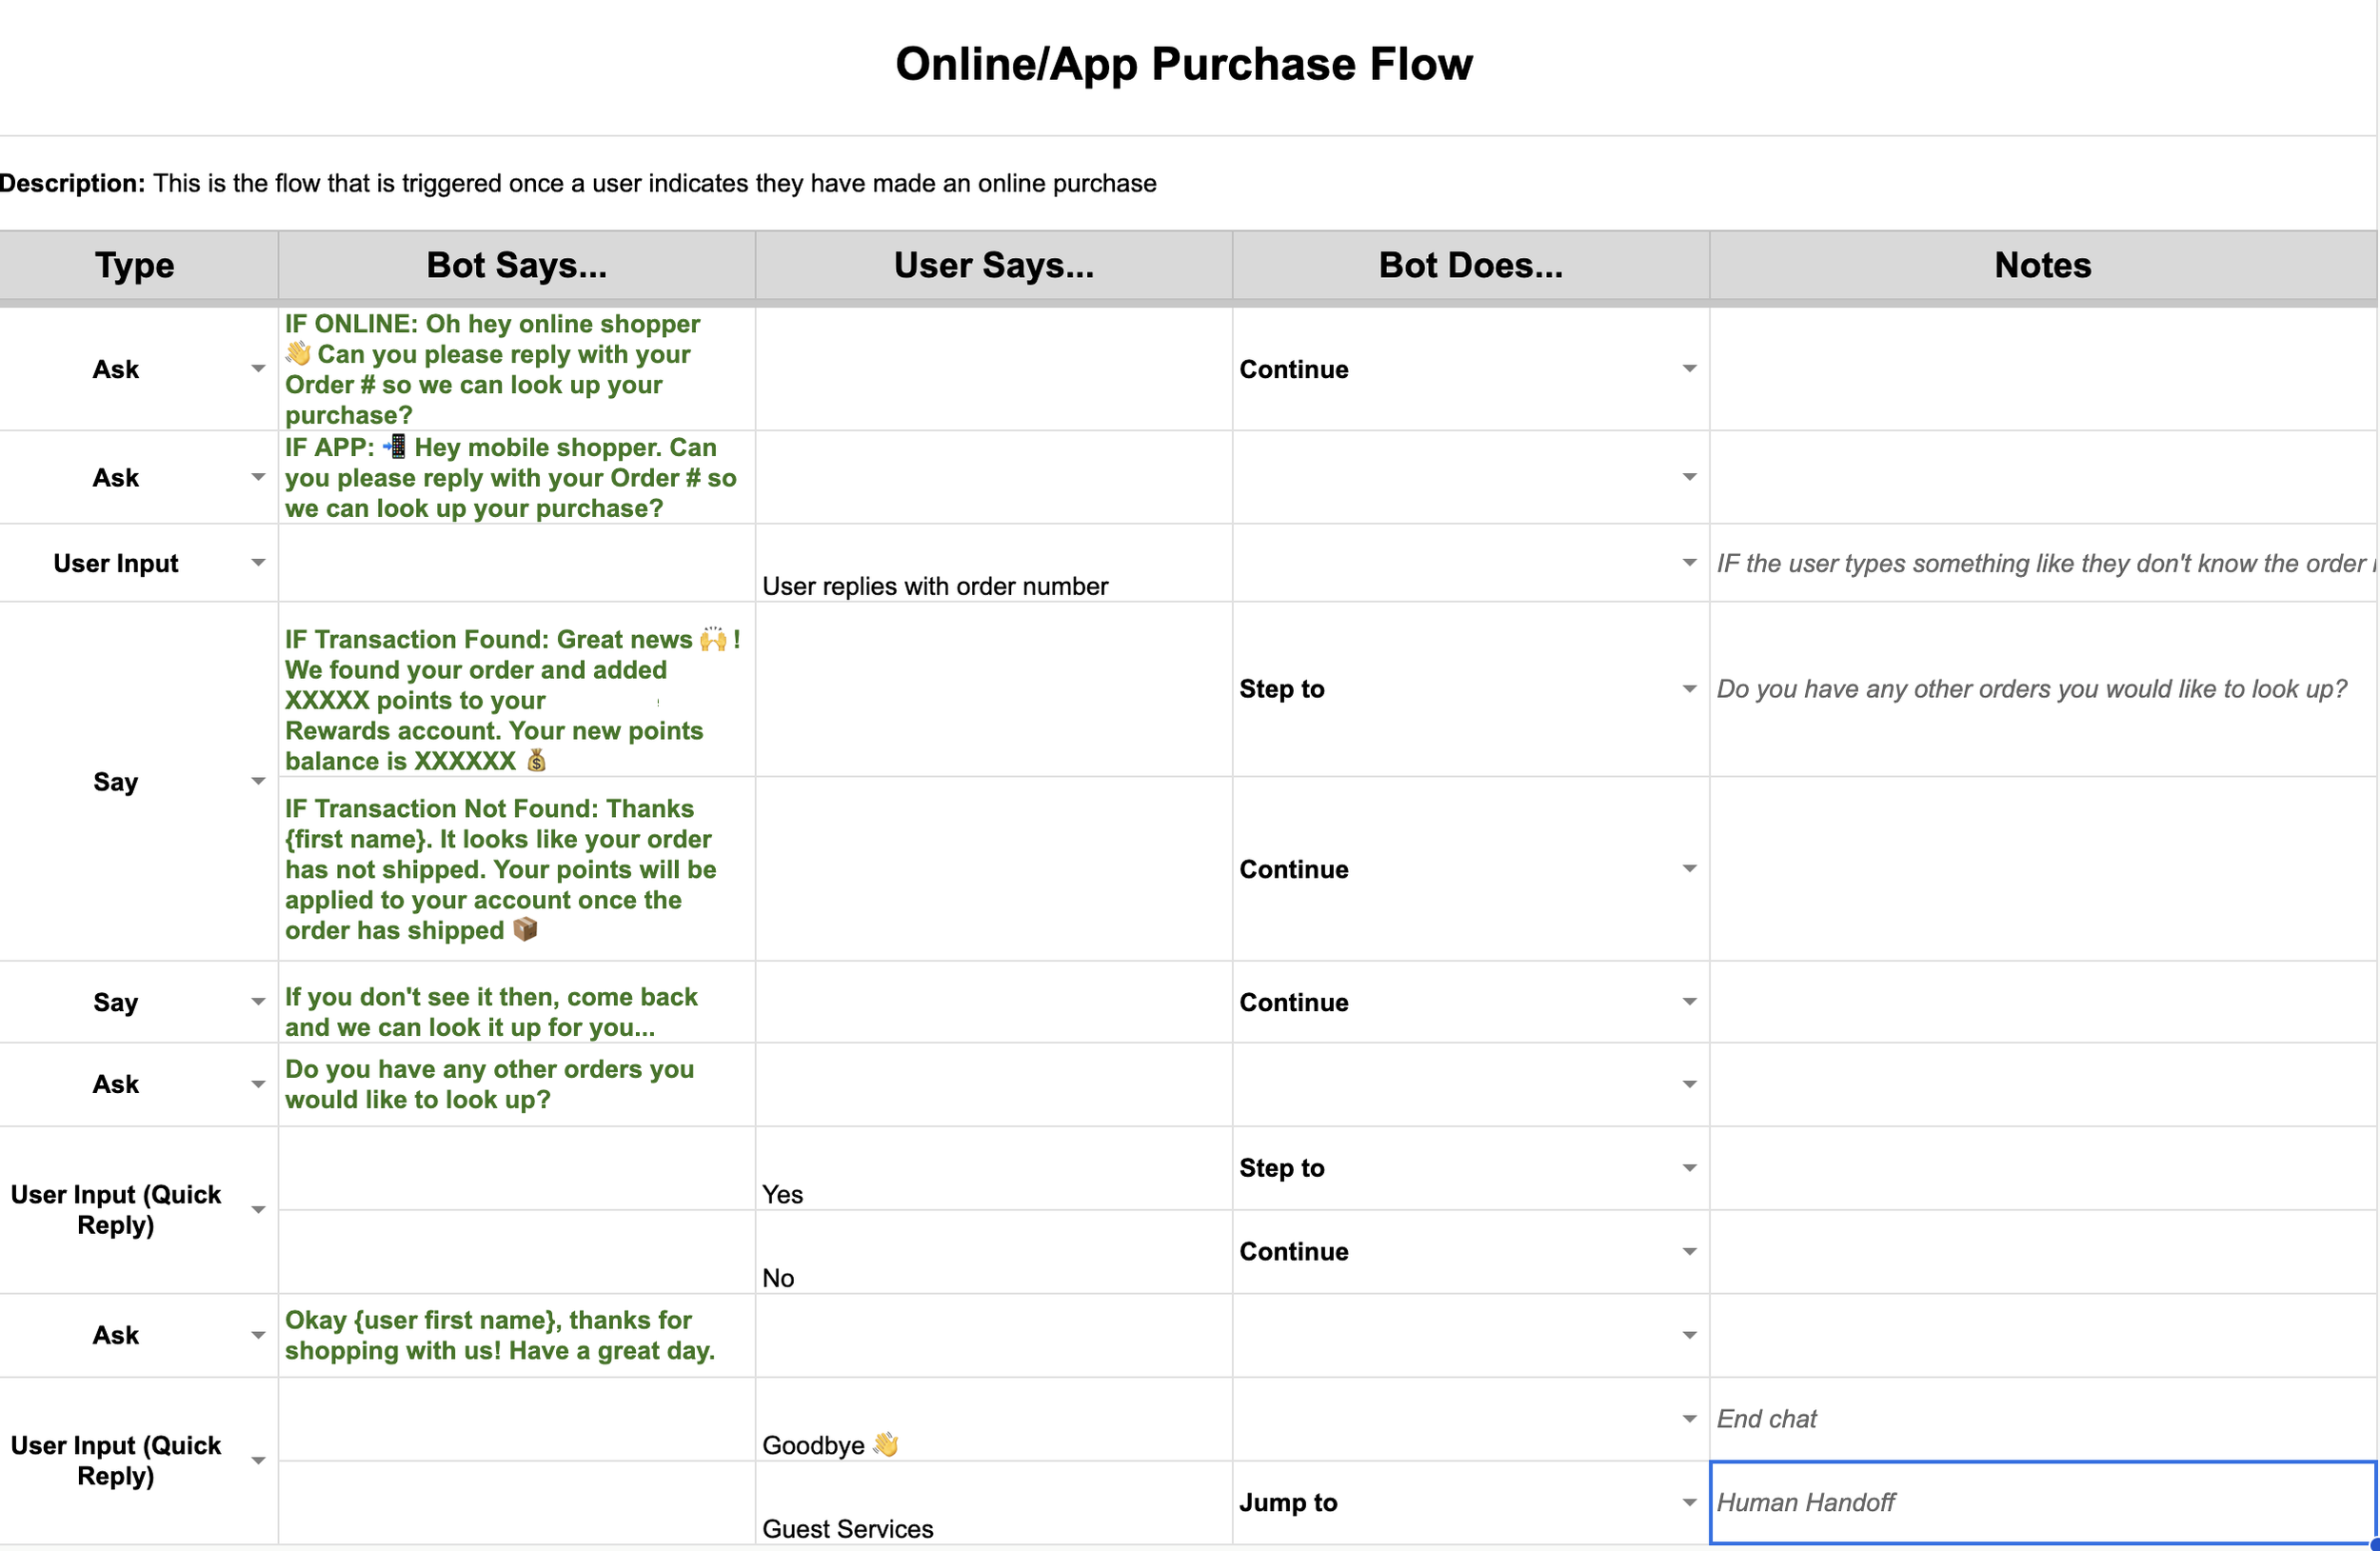The height and width of the screenshot is (1551, 2380).
Task: Open Bot Does dropdown on Yes row
Action: pos(1689,1168)
